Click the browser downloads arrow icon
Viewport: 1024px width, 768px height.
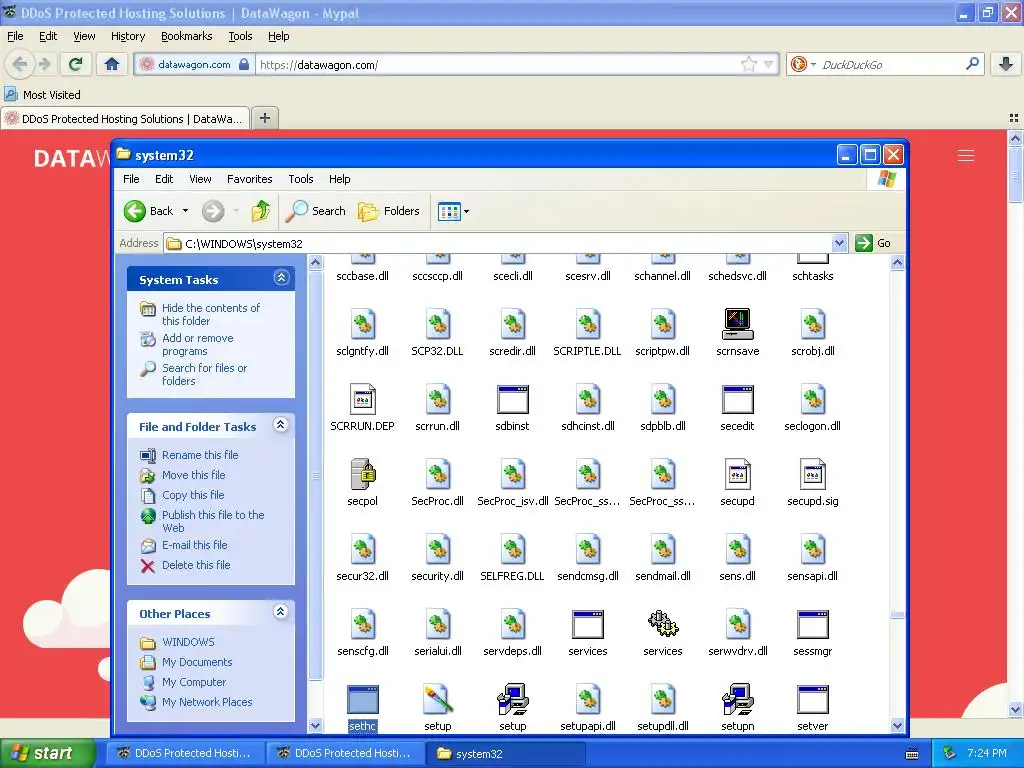click(1006, 64)
